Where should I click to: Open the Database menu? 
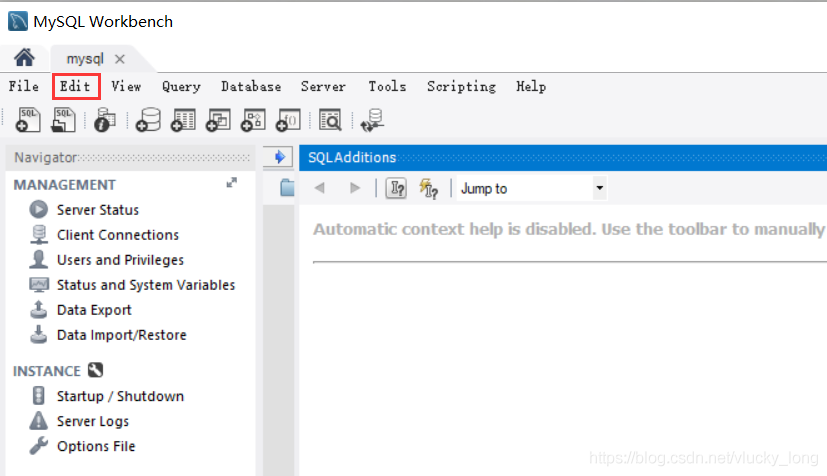point(251,86)
